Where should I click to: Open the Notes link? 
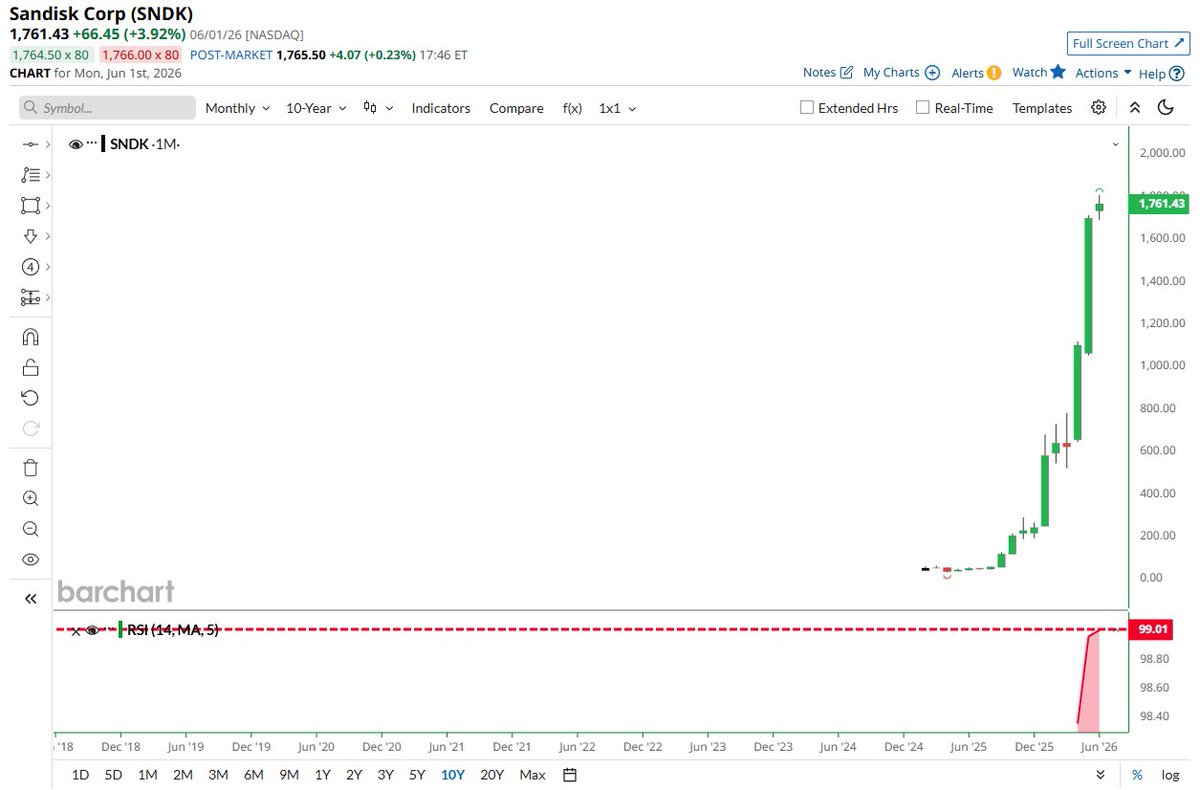click(828, 73)
